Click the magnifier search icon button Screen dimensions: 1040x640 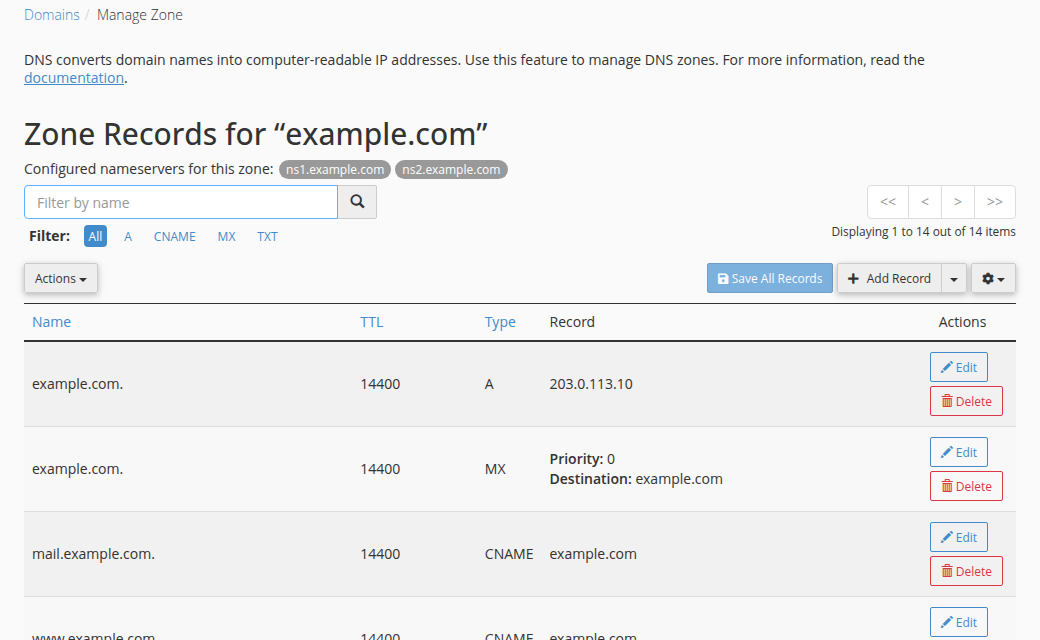357,202
